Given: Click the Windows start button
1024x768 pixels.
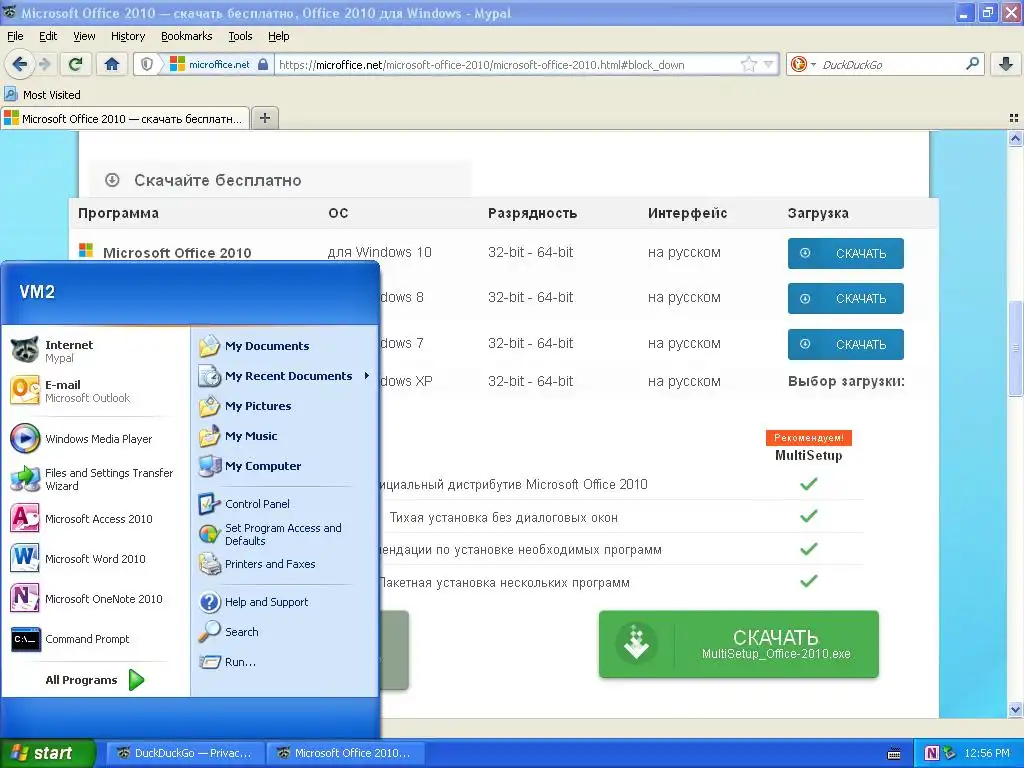Looking at the screenshot, I should tap(47, 753).
